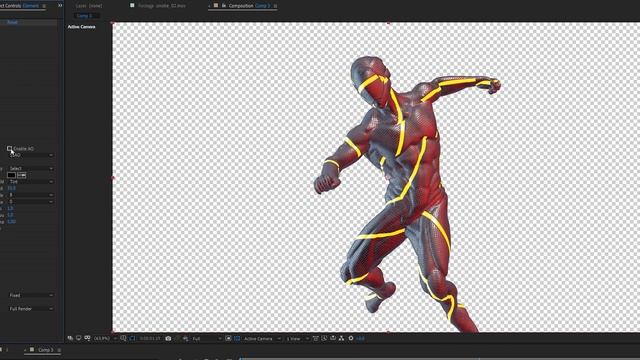Open the Full Render dropdown
This screenshot has height=360, width=640.
(x=31, y=309)
